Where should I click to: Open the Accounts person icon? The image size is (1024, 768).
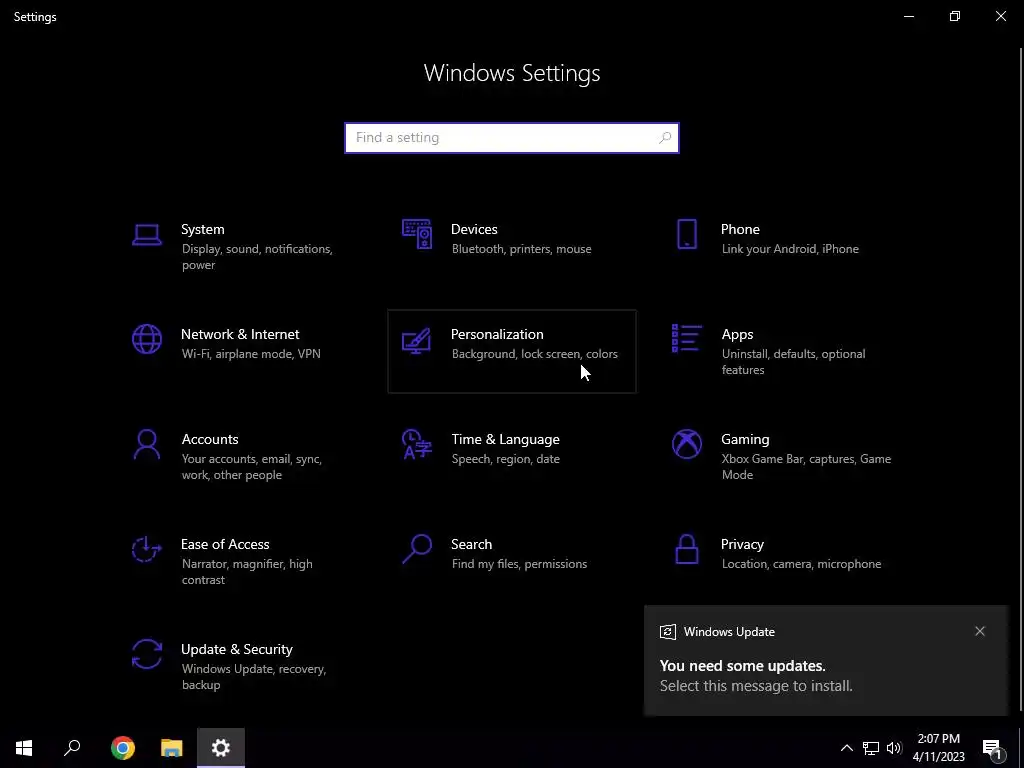click(146, 445)
